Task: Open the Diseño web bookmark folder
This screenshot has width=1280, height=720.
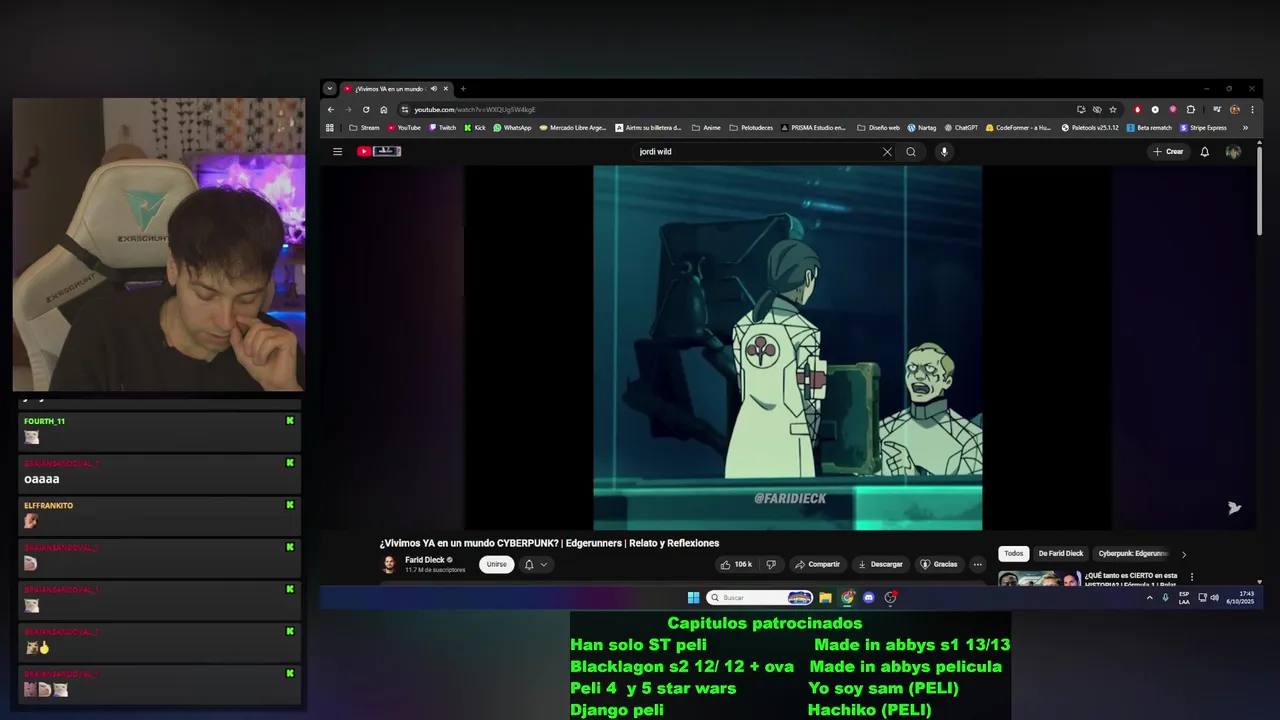Action: 878,128
